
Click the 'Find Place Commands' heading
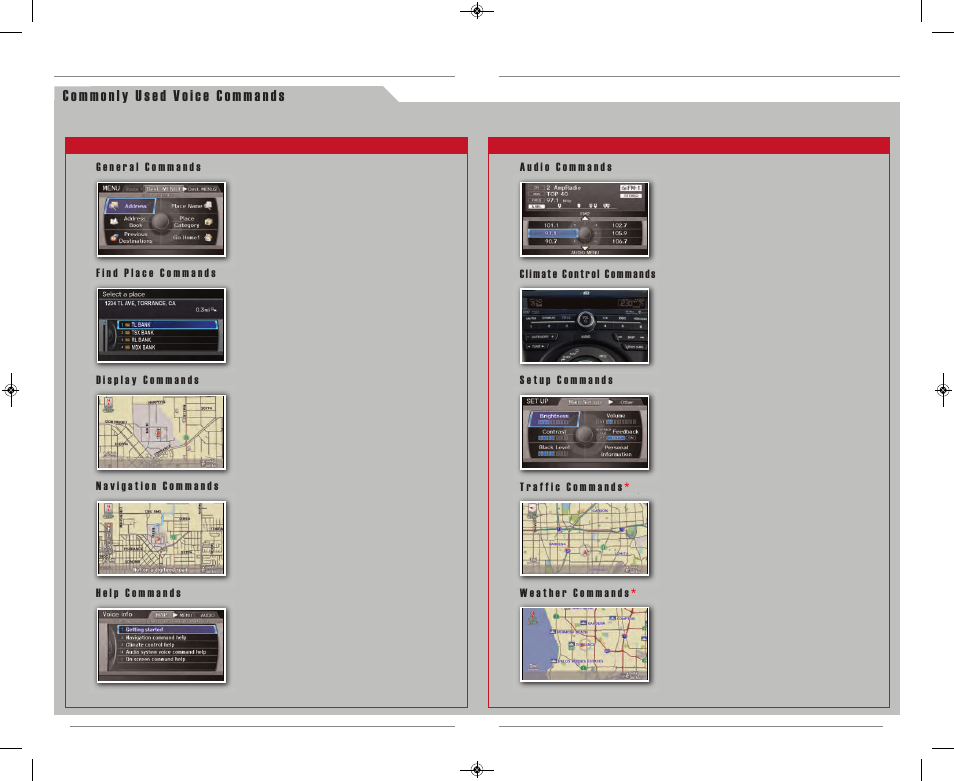[x=156, y=273]
